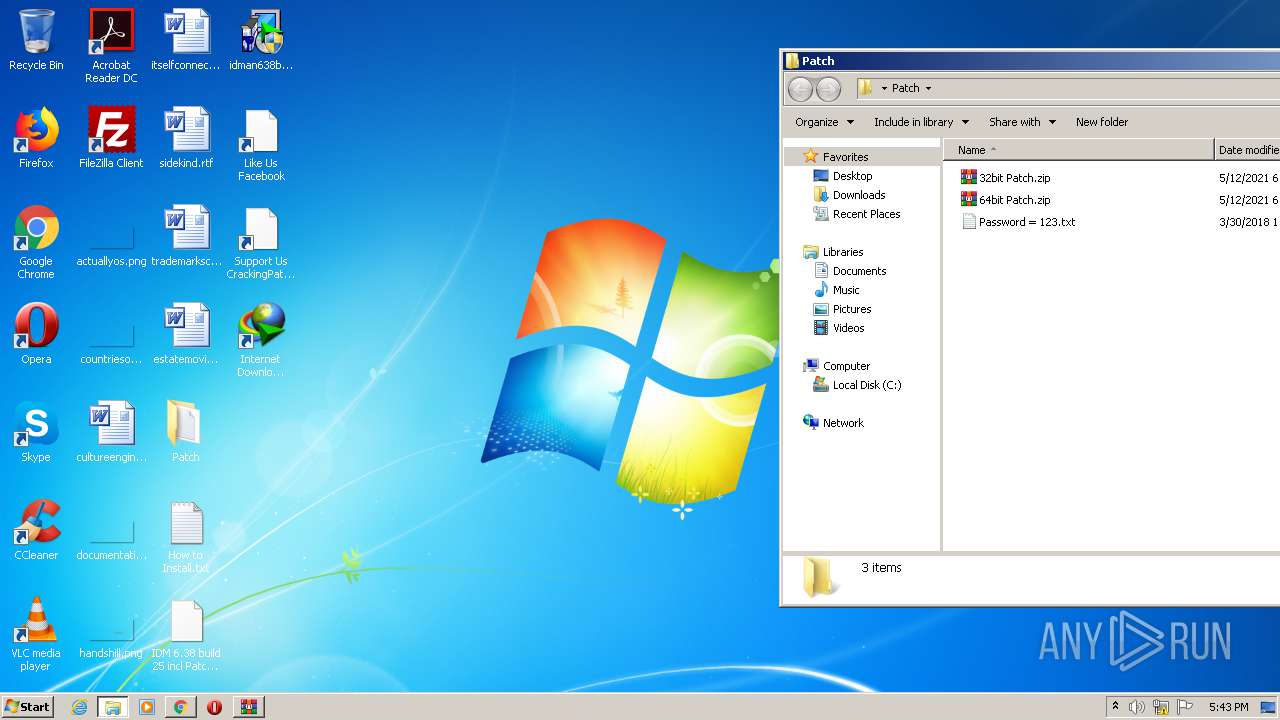Sort files by Name column header

pos(1078,150)
